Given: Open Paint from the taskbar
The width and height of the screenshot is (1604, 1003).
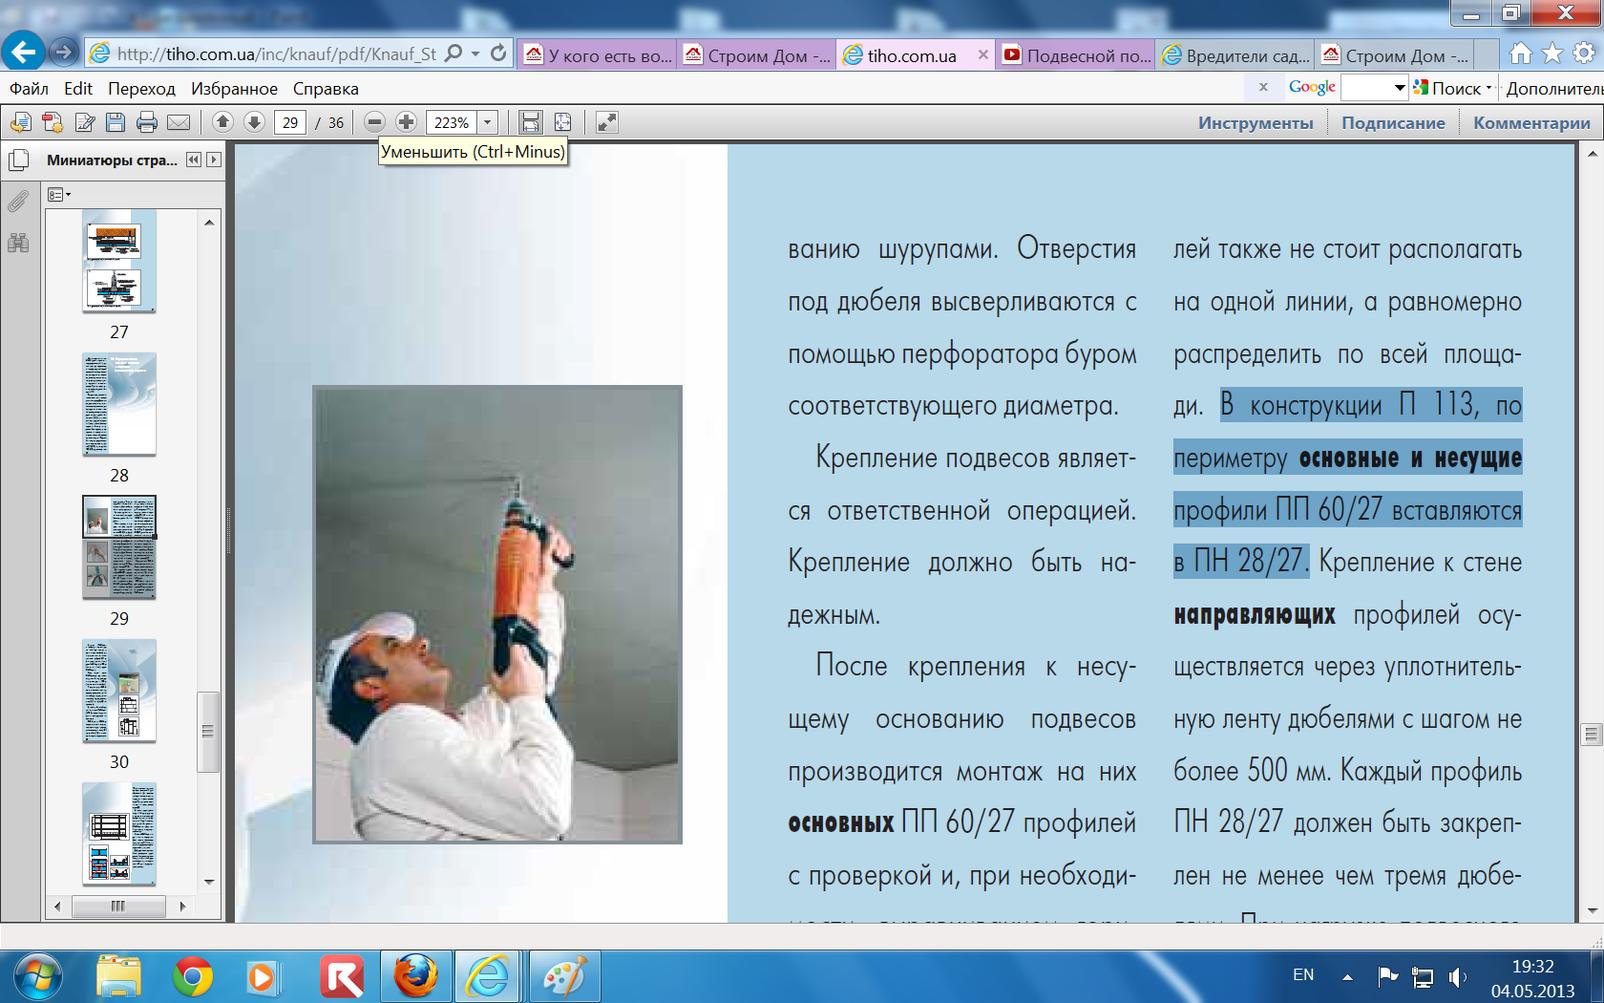Looking at the screenshot, I should click(x=564, y=977).
